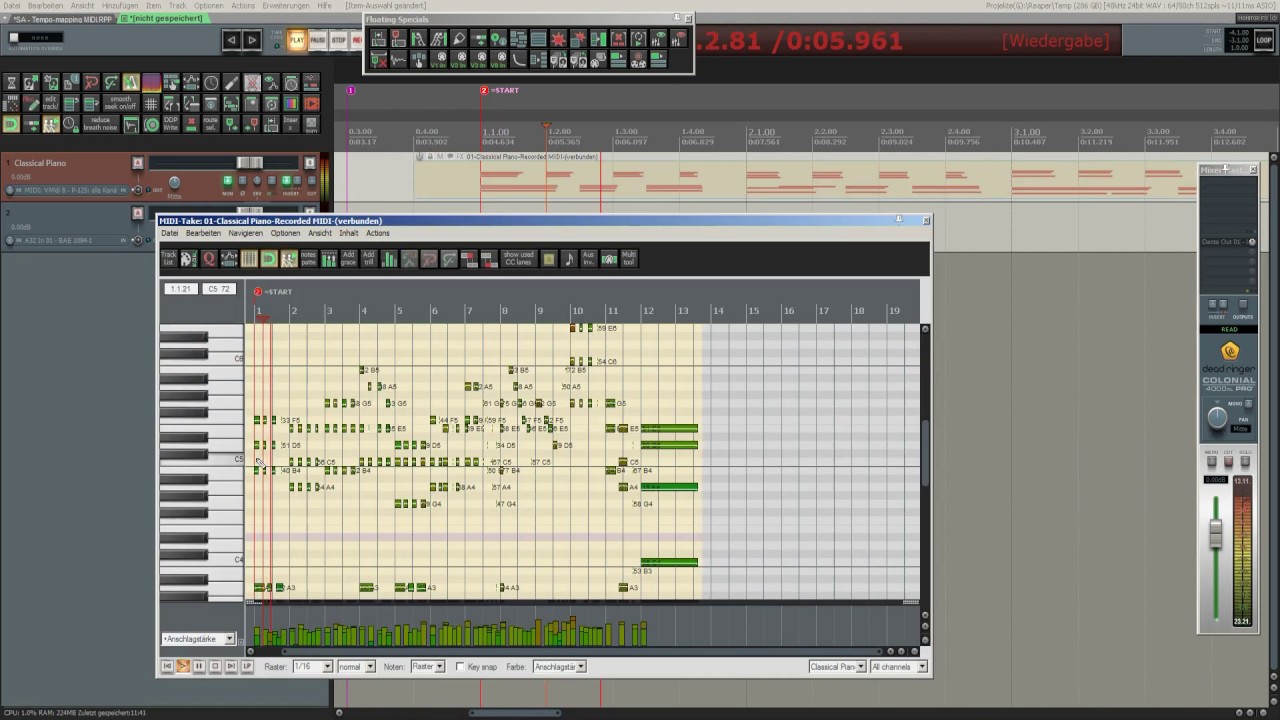Click smooth seek on/off button

point(121,103)
